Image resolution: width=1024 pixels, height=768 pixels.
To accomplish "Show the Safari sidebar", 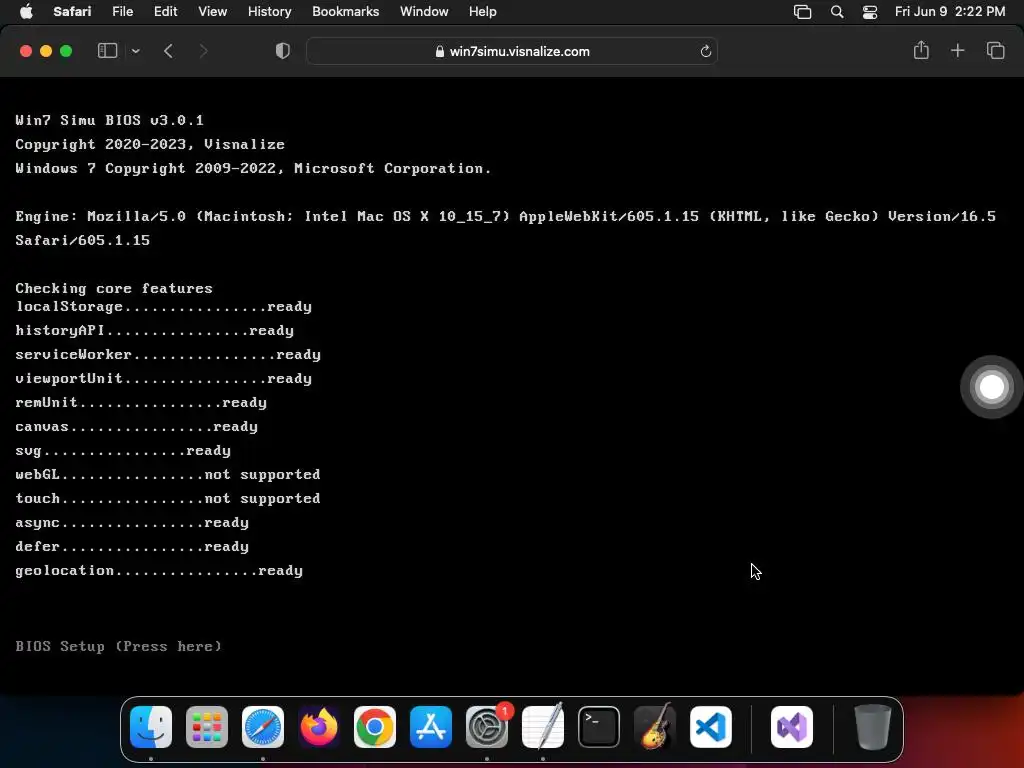I will tap(107, 51).
